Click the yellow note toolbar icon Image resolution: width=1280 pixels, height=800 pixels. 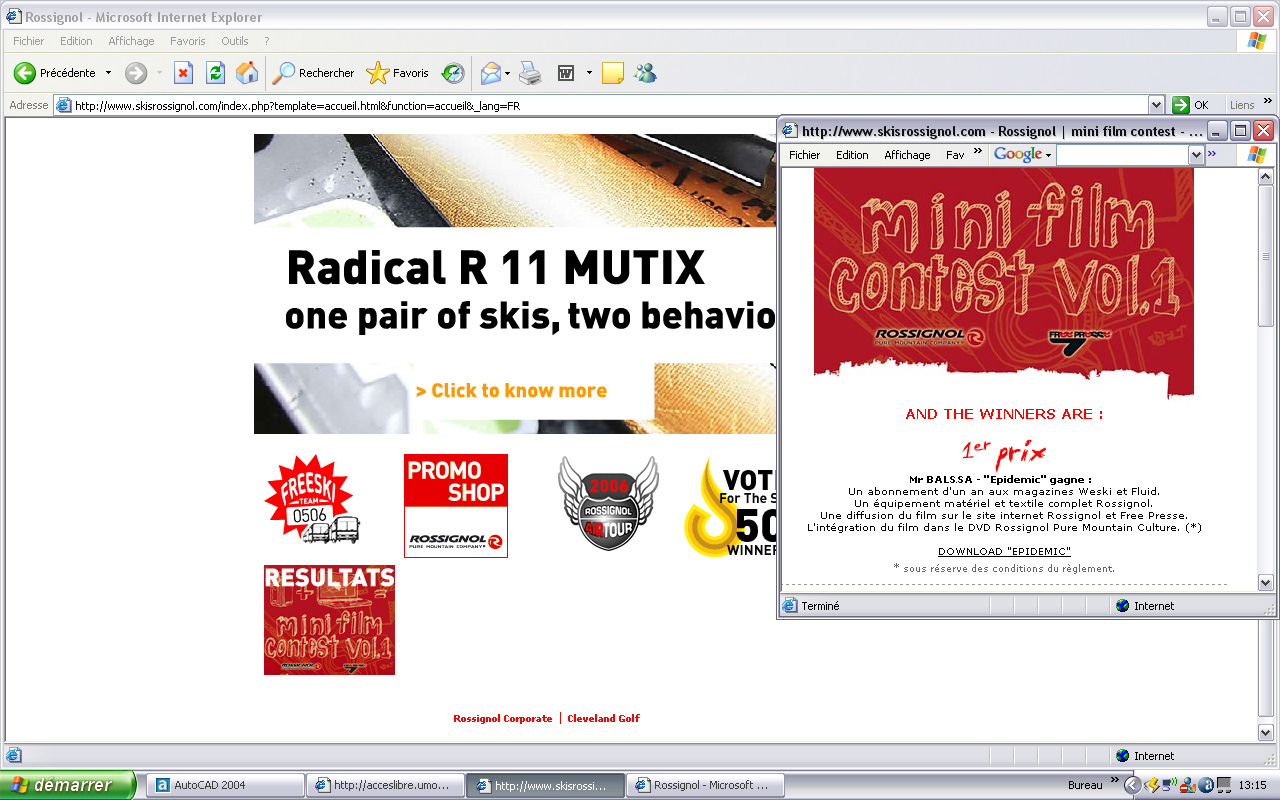(613, 73)
